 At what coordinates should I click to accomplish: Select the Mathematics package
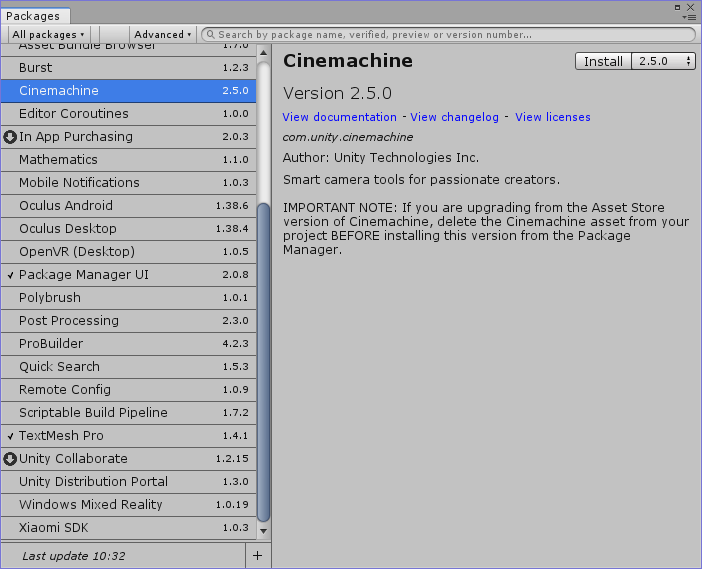pyautogui.click(x=128, y=160)
